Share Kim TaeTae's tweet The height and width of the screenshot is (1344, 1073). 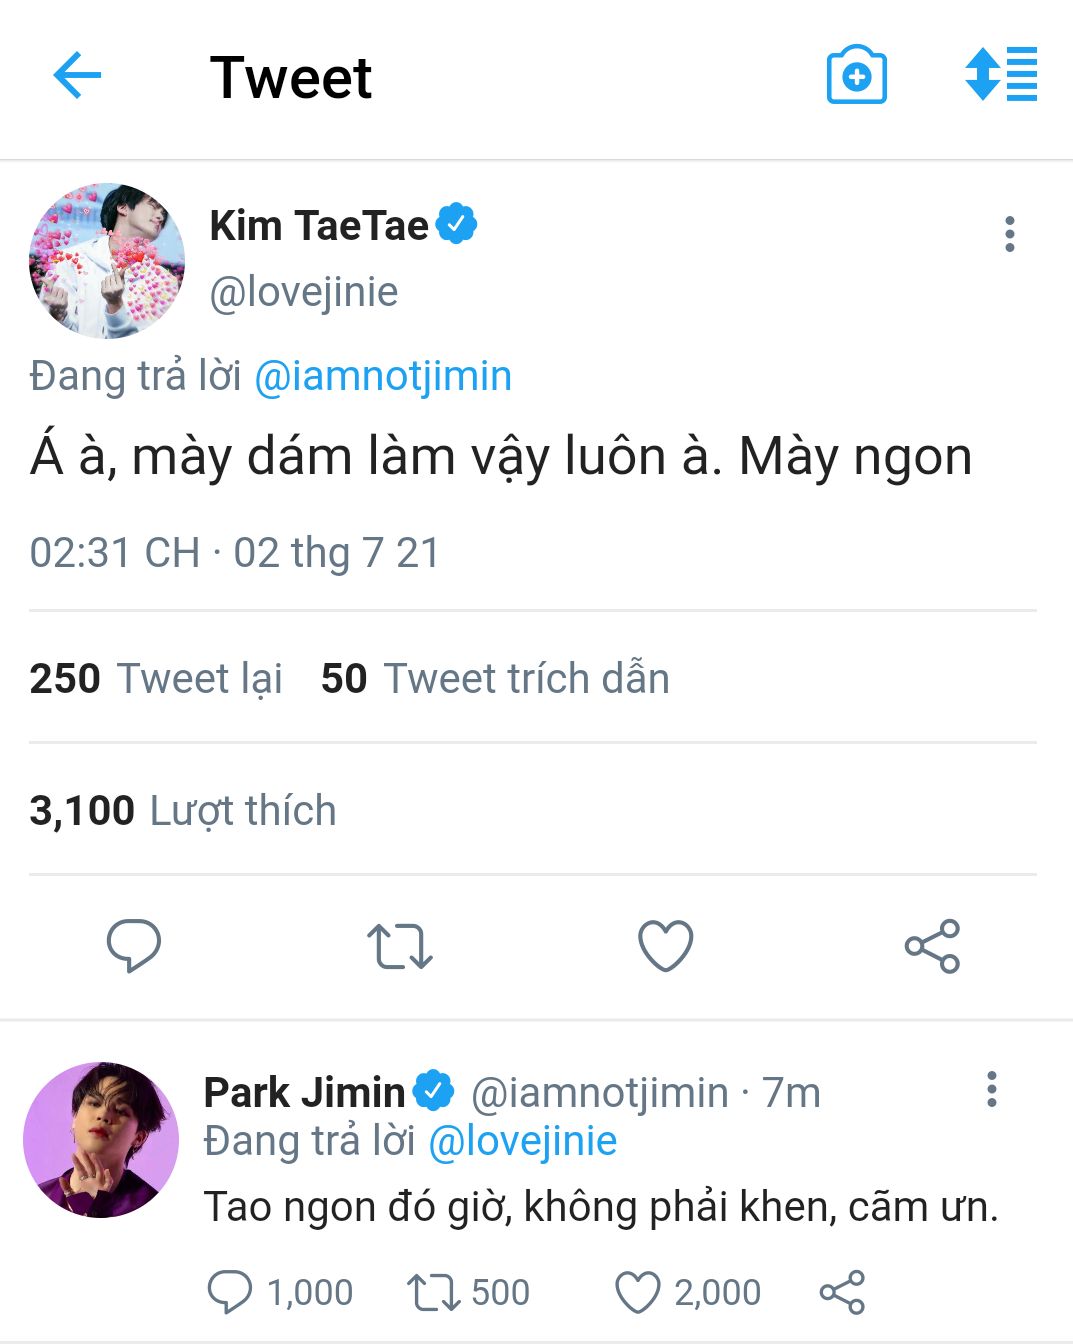click(932, 946)
